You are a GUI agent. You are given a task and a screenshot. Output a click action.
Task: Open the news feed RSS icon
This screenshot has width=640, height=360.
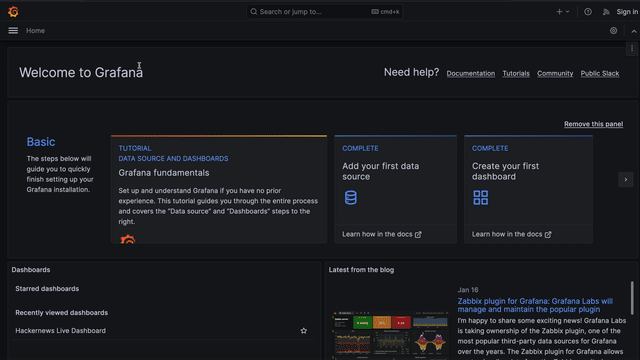(x=606, y=12)
